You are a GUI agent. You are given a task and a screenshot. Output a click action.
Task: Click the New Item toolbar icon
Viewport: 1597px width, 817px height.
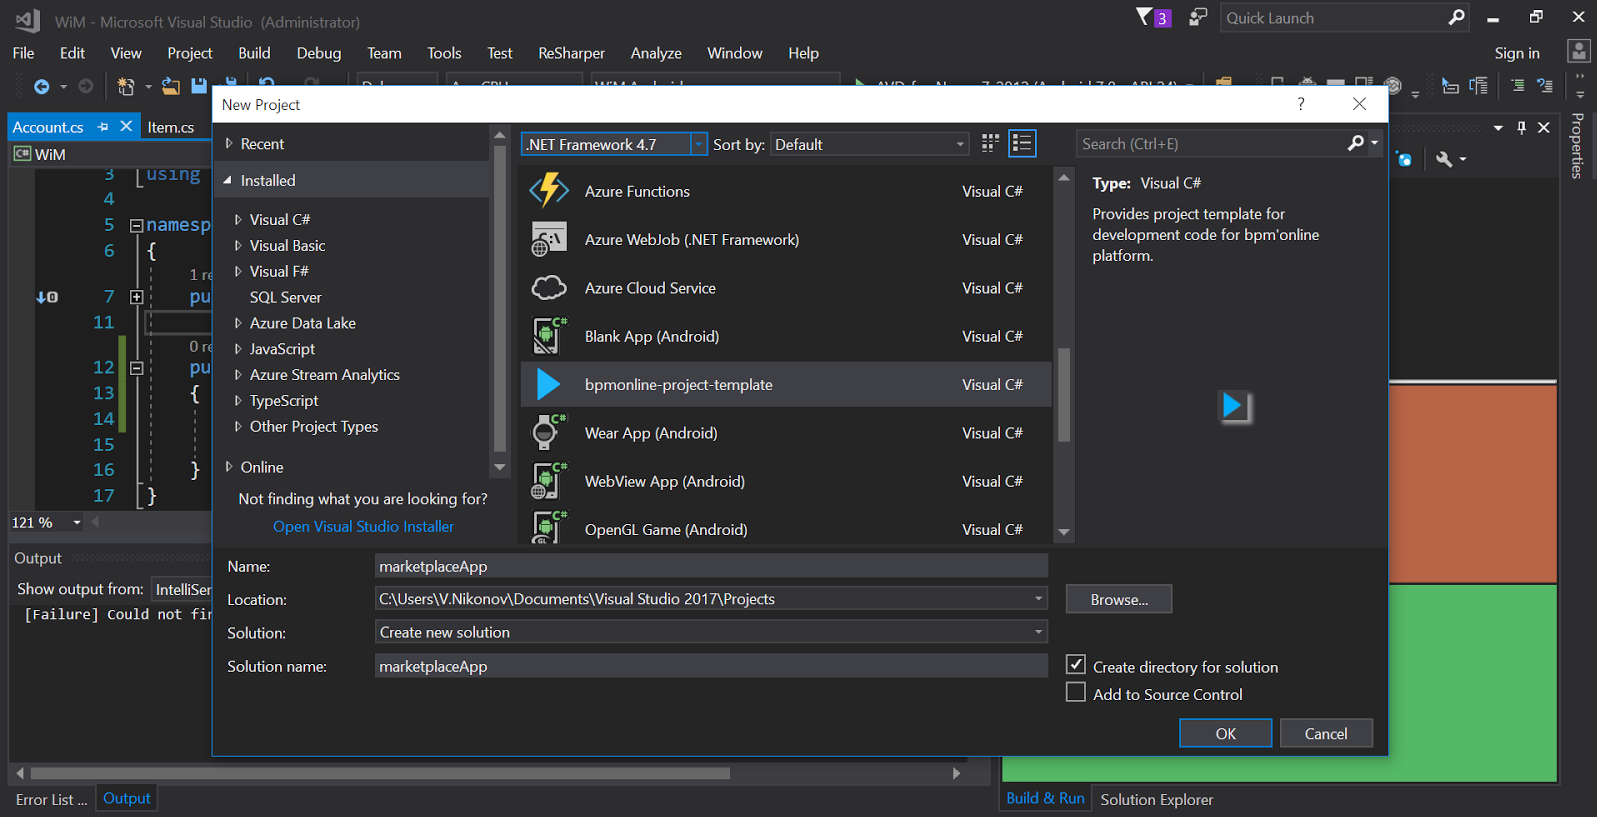coord(126,87)
